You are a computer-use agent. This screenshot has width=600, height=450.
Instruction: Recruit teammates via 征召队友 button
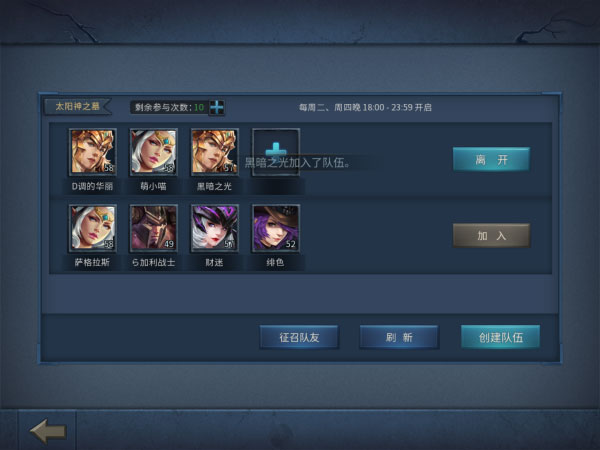tap(299, 337)
